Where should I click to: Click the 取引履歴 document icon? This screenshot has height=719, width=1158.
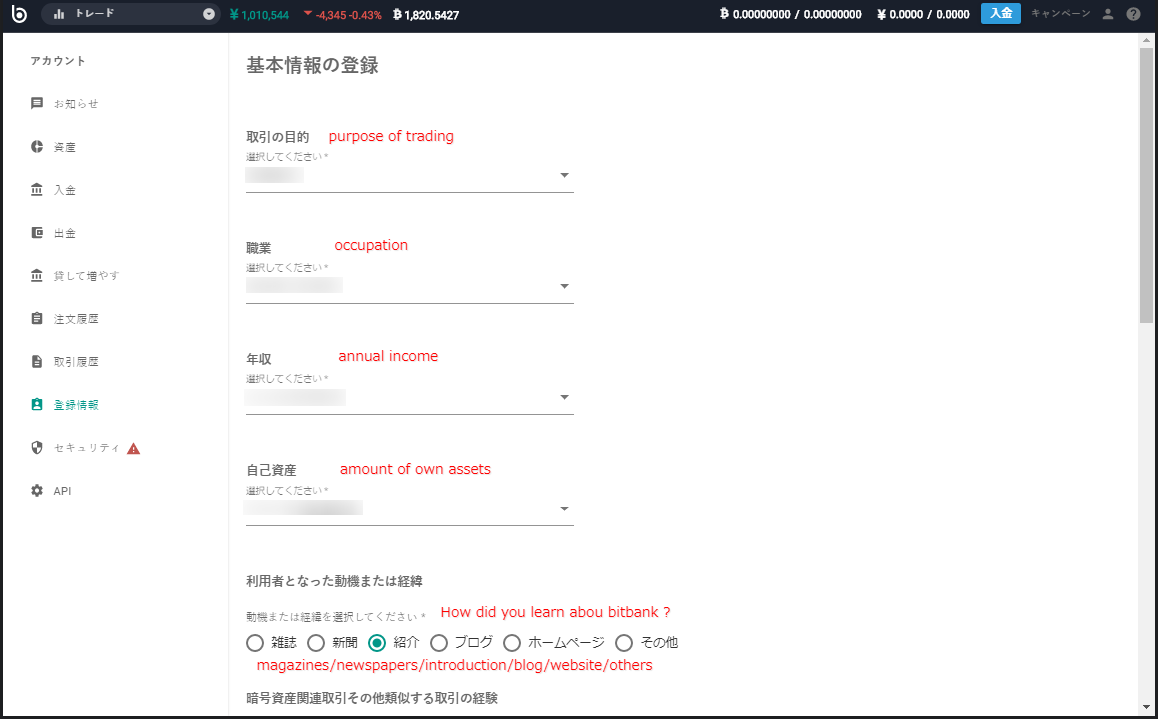(x=37, y=361)
